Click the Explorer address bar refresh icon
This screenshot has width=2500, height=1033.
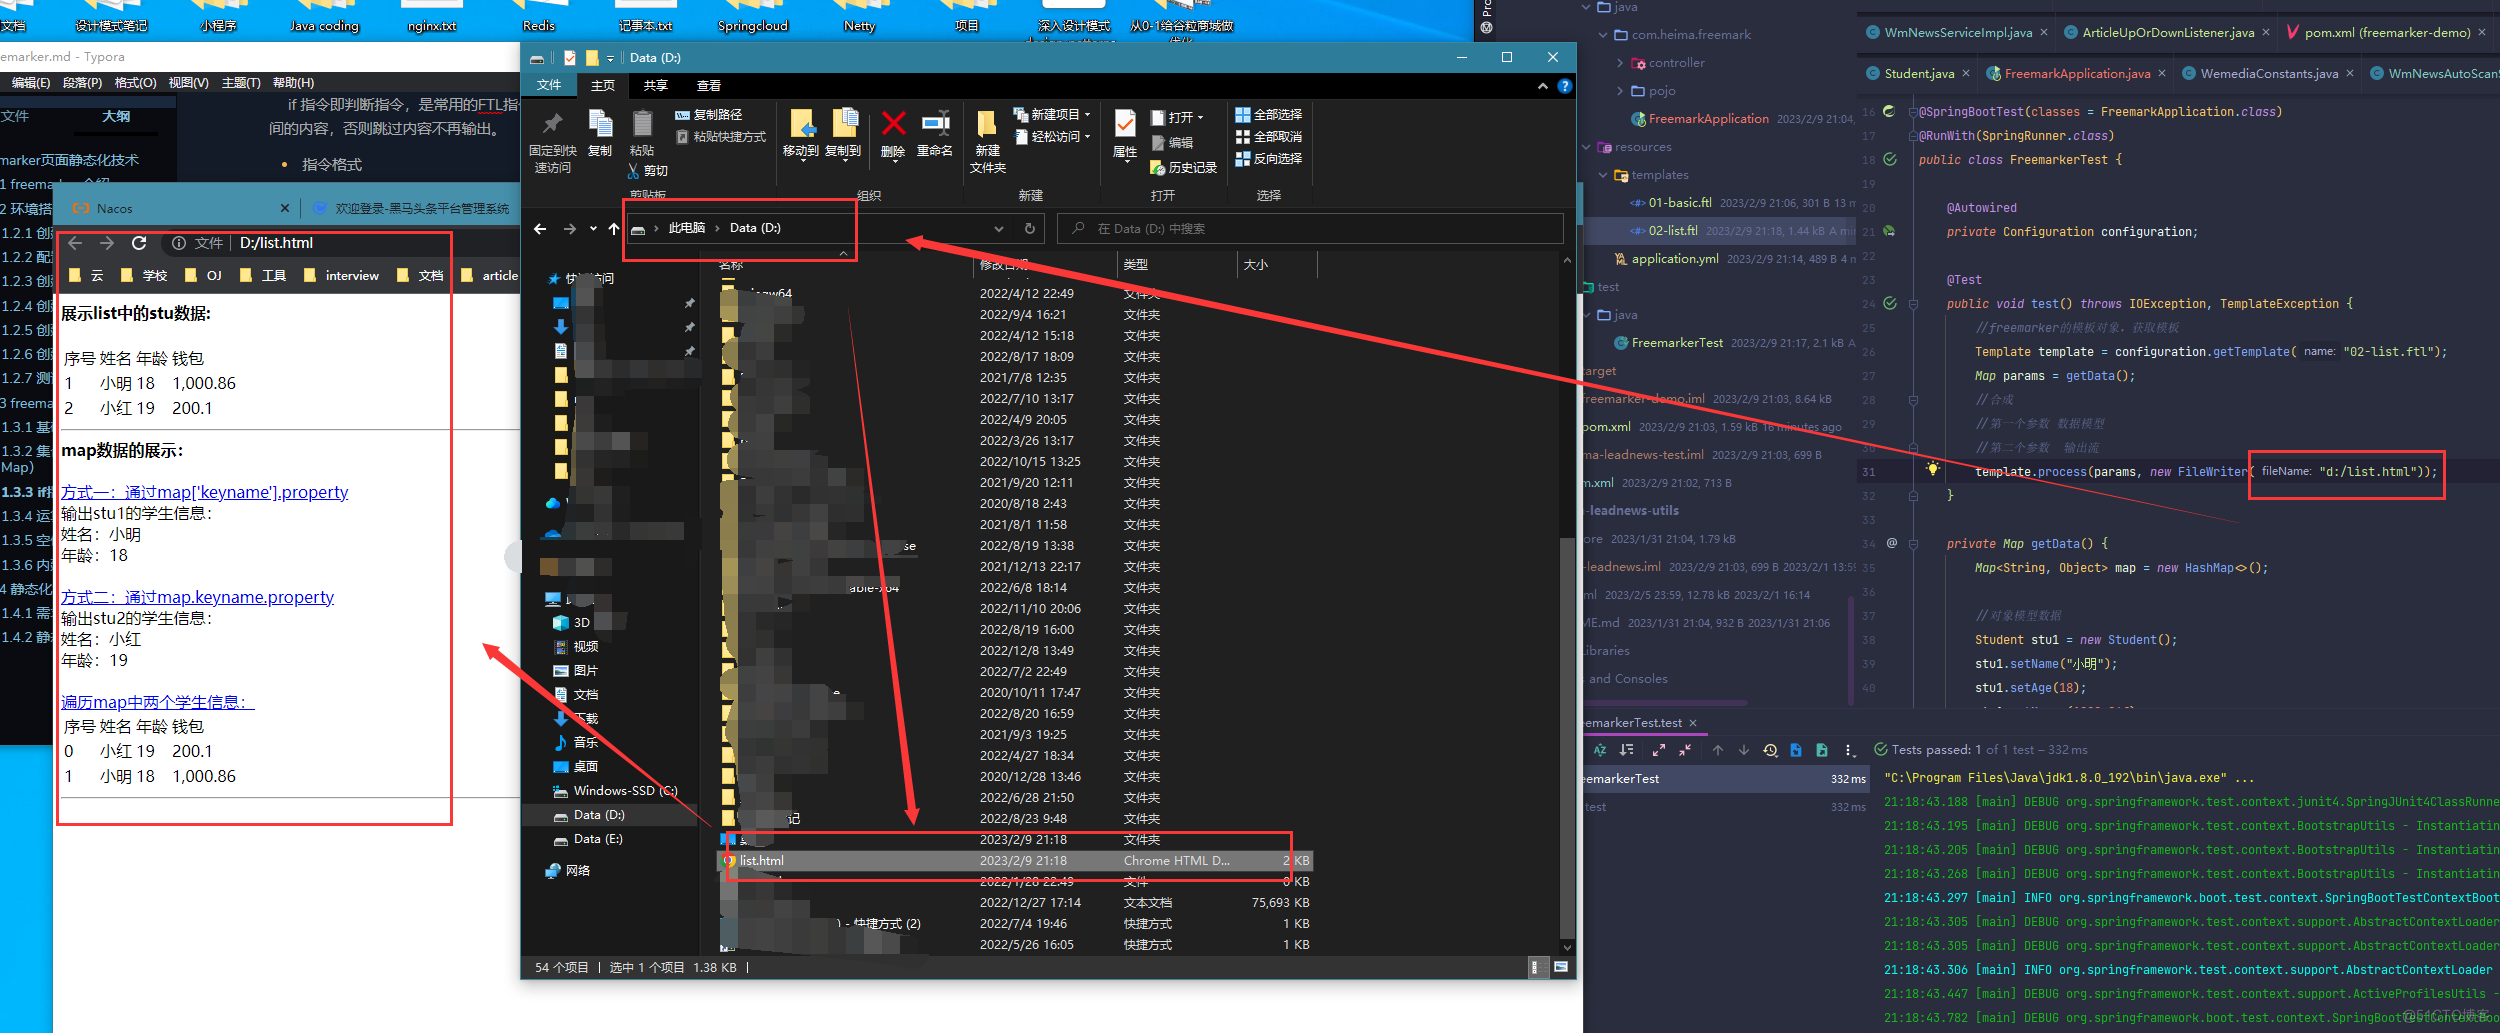tap(1030, 229)
